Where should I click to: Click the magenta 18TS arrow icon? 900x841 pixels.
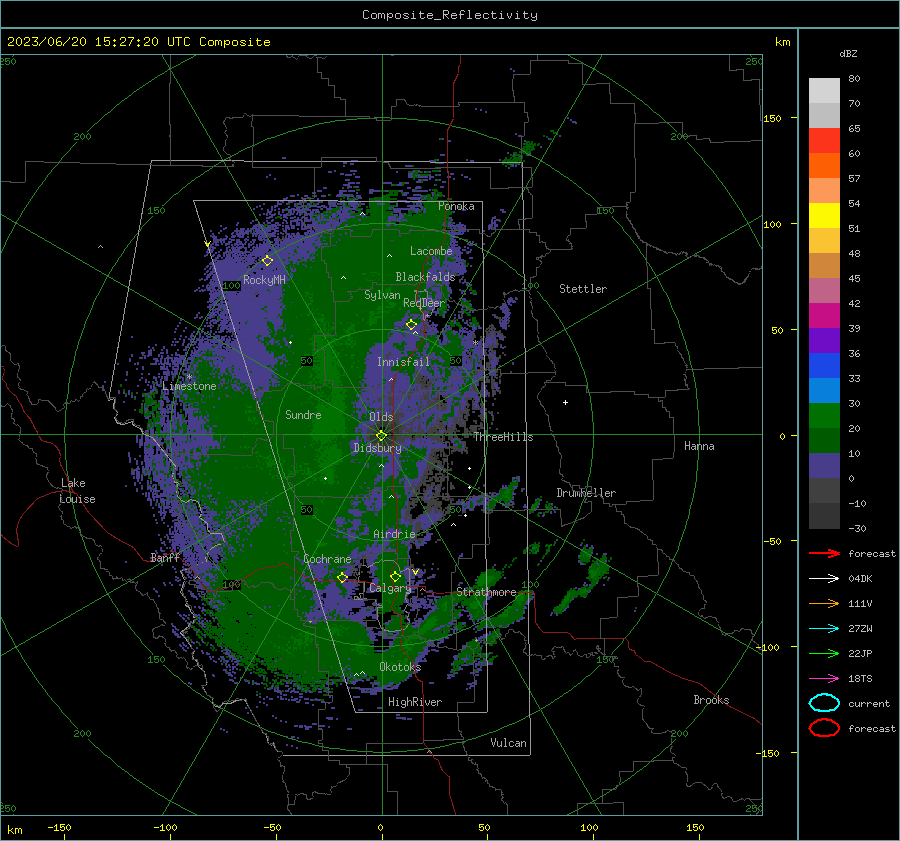[824, 679]
